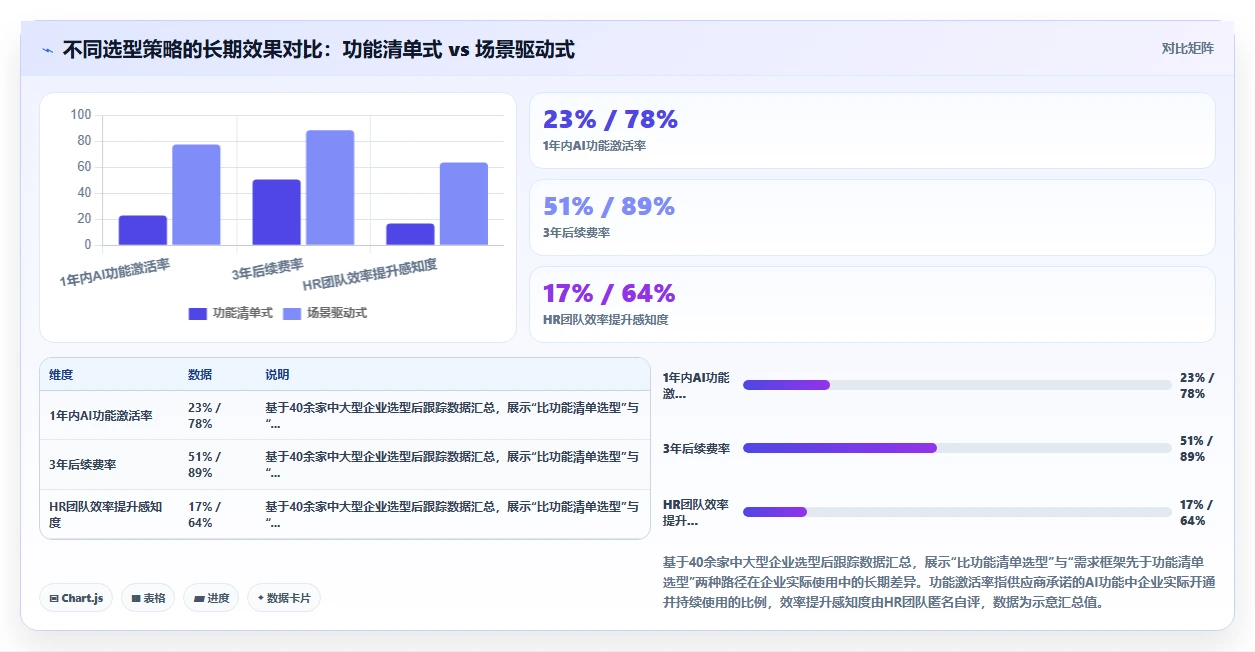Select the light bar for 3年后续费率

[x=330, y=187]
